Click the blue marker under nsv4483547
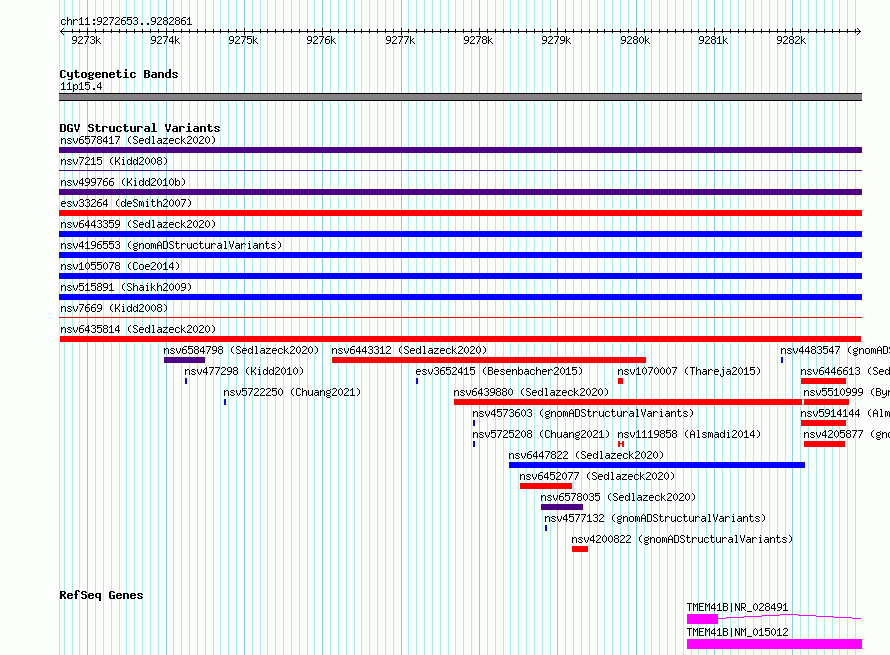The width and height of the screenshot is (890, 655). coord(782,360)
